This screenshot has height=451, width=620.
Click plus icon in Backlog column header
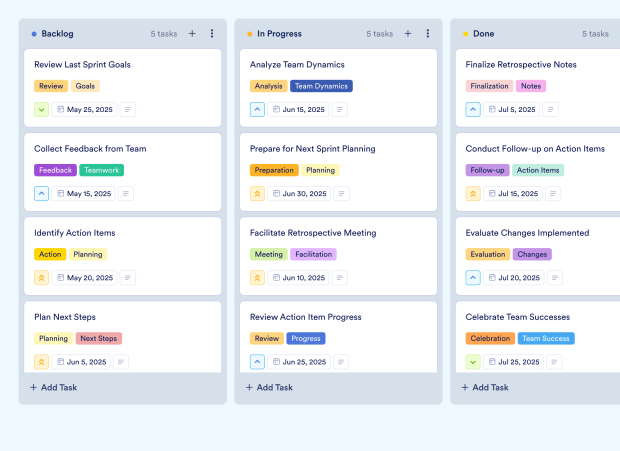192,33
